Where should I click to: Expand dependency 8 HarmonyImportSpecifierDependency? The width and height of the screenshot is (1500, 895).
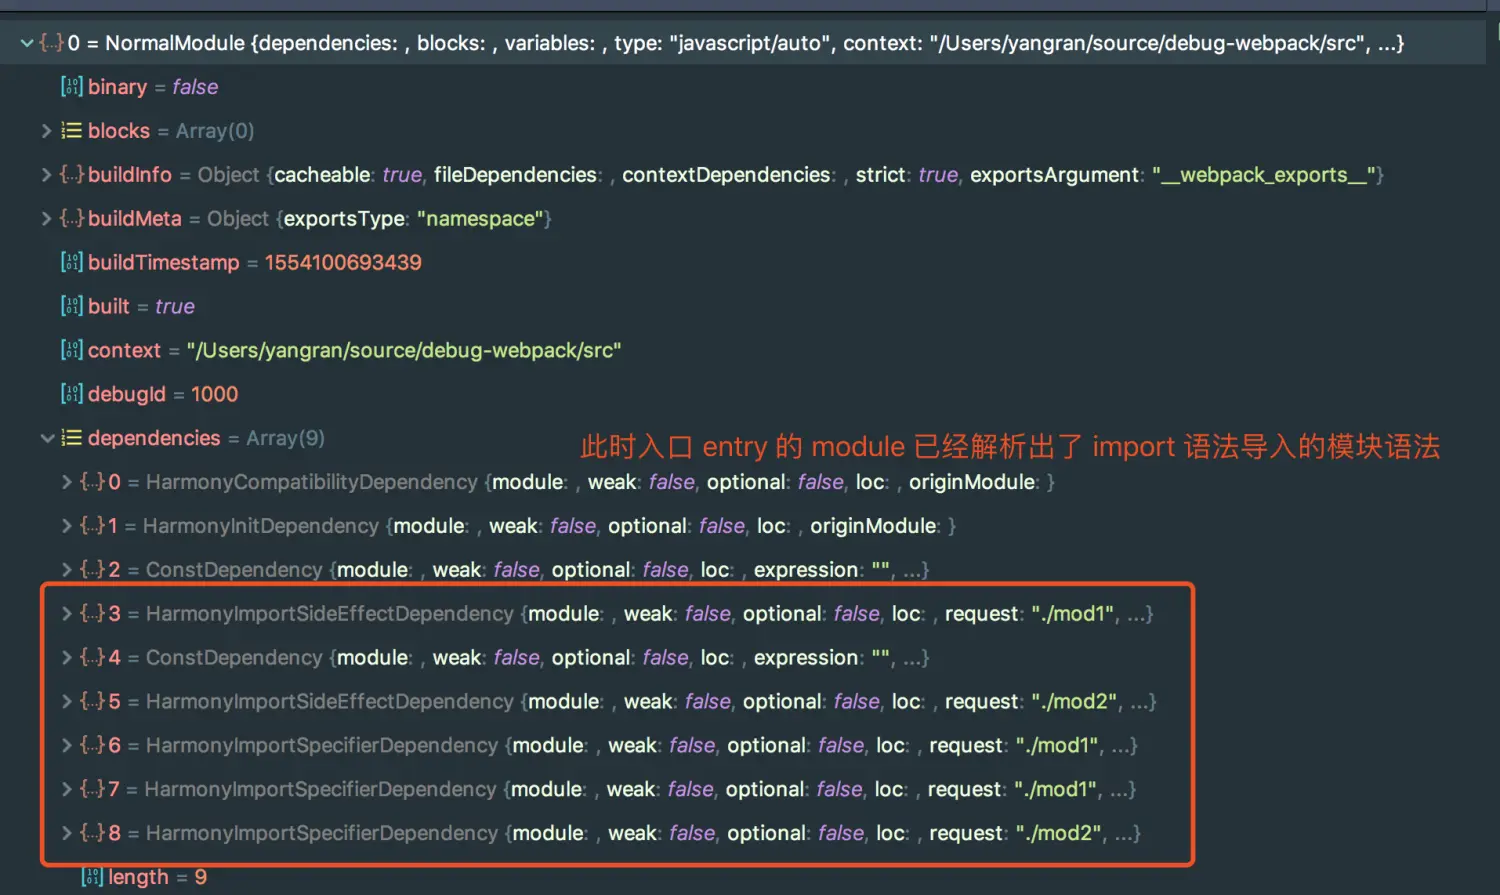[x=66, y=834]
